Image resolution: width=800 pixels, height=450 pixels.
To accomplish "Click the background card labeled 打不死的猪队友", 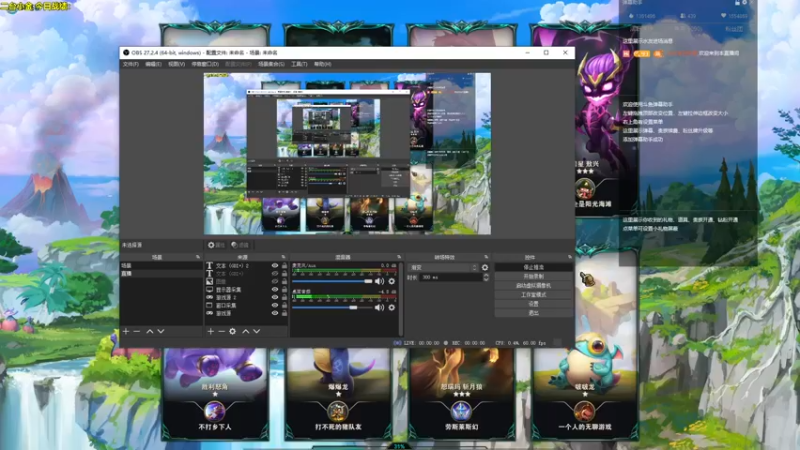I will pyautogui.click(x=338, y=394).
